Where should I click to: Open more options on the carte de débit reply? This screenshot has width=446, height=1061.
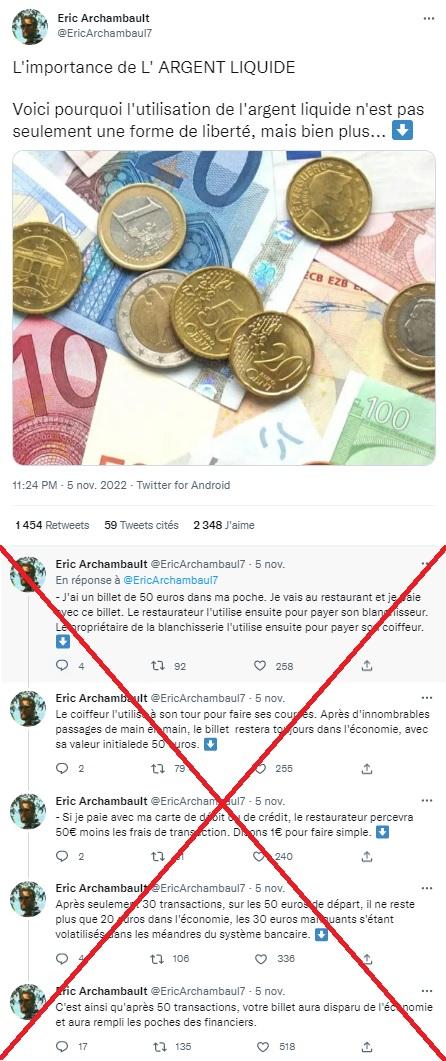[x=427, y=800]
